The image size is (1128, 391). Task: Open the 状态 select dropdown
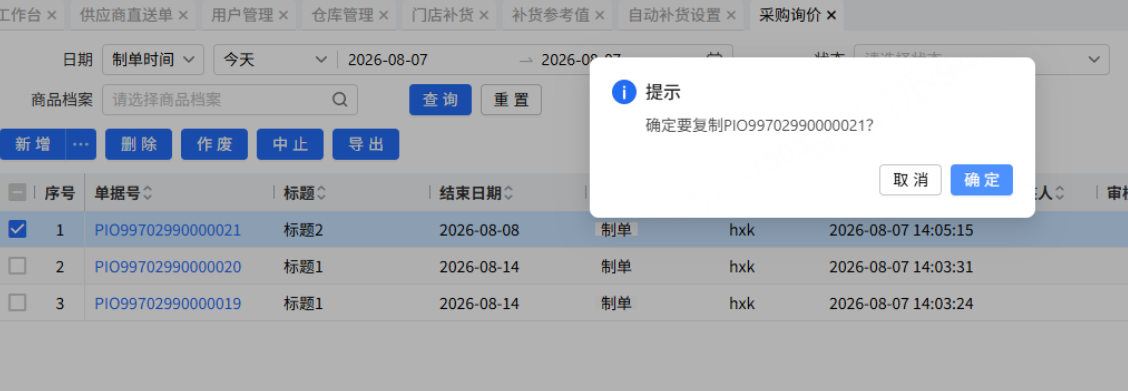coord(981,59)
